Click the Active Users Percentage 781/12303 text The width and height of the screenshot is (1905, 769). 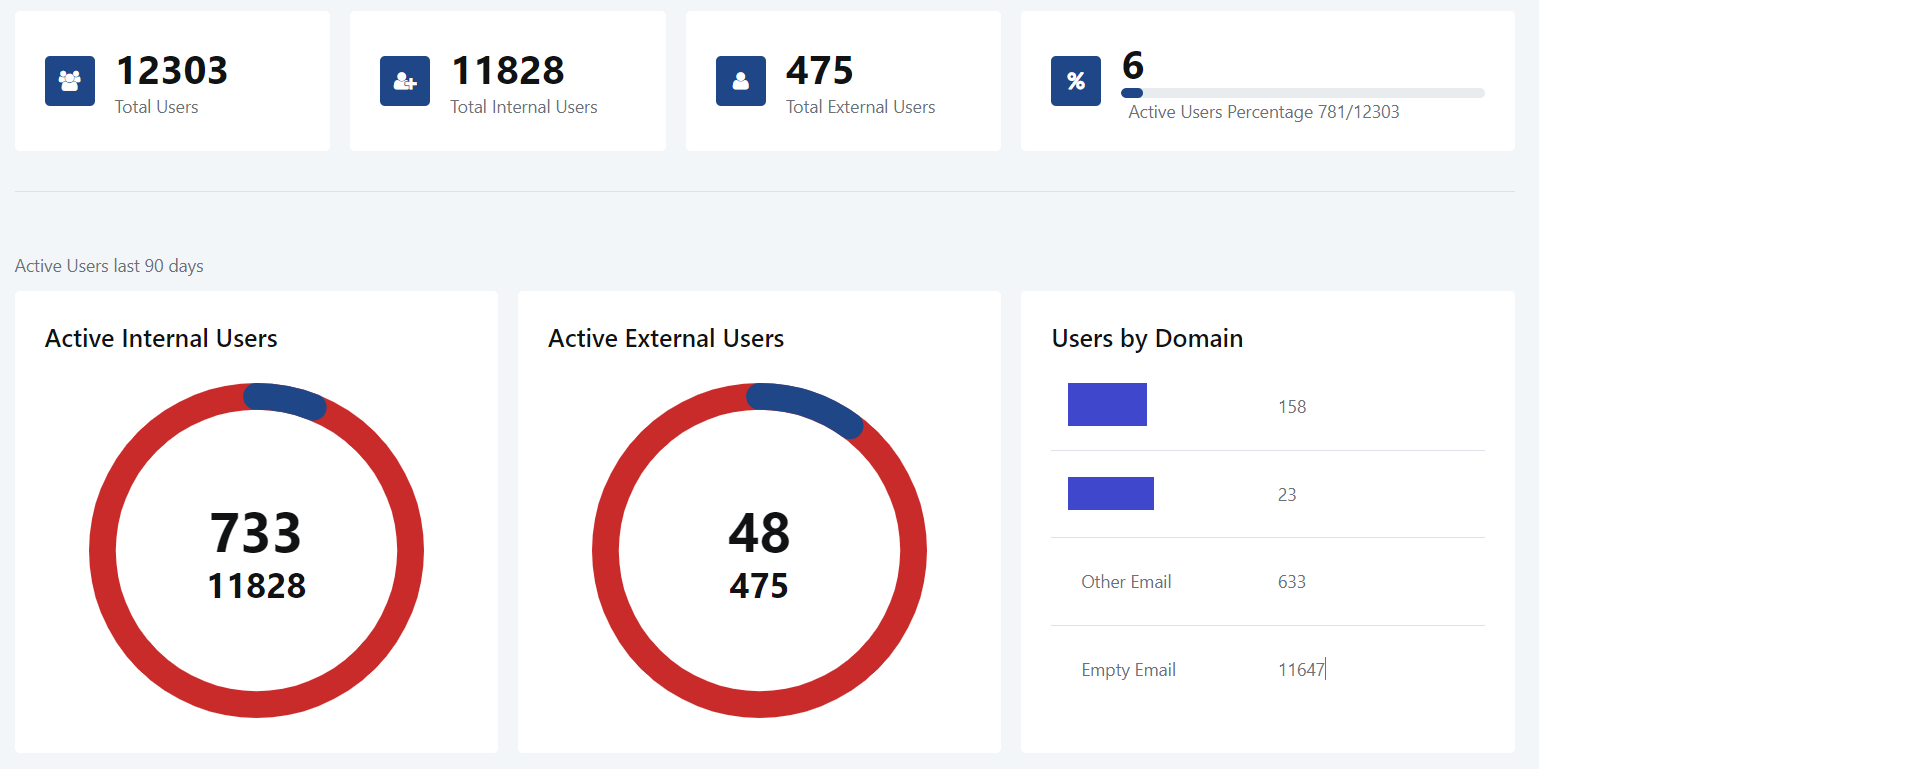point(1264,112)
